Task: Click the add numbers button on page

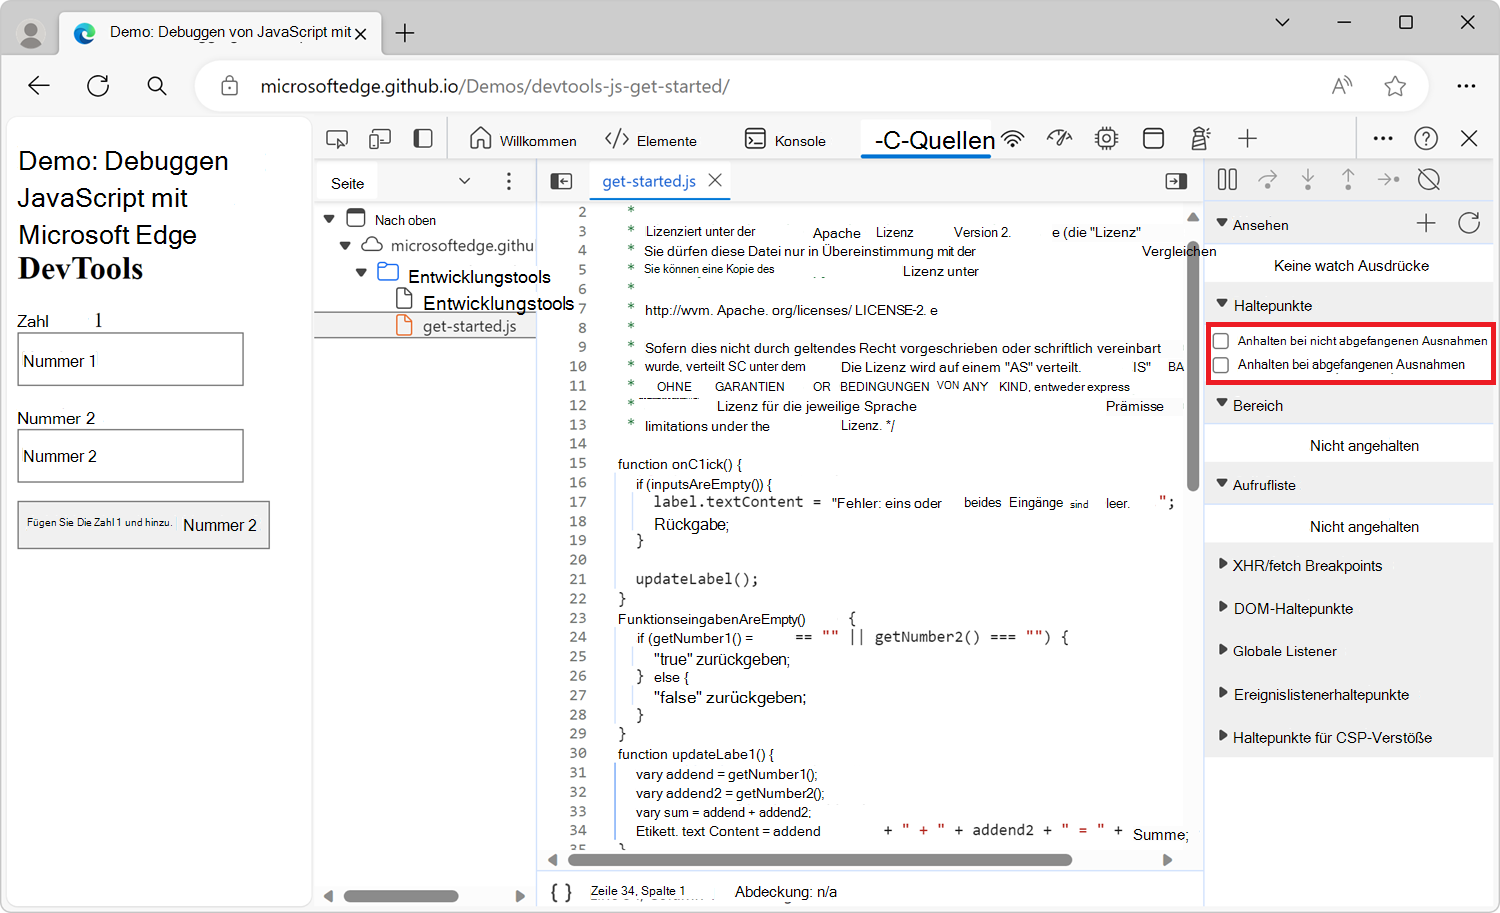Action: [x=143, y=525]
